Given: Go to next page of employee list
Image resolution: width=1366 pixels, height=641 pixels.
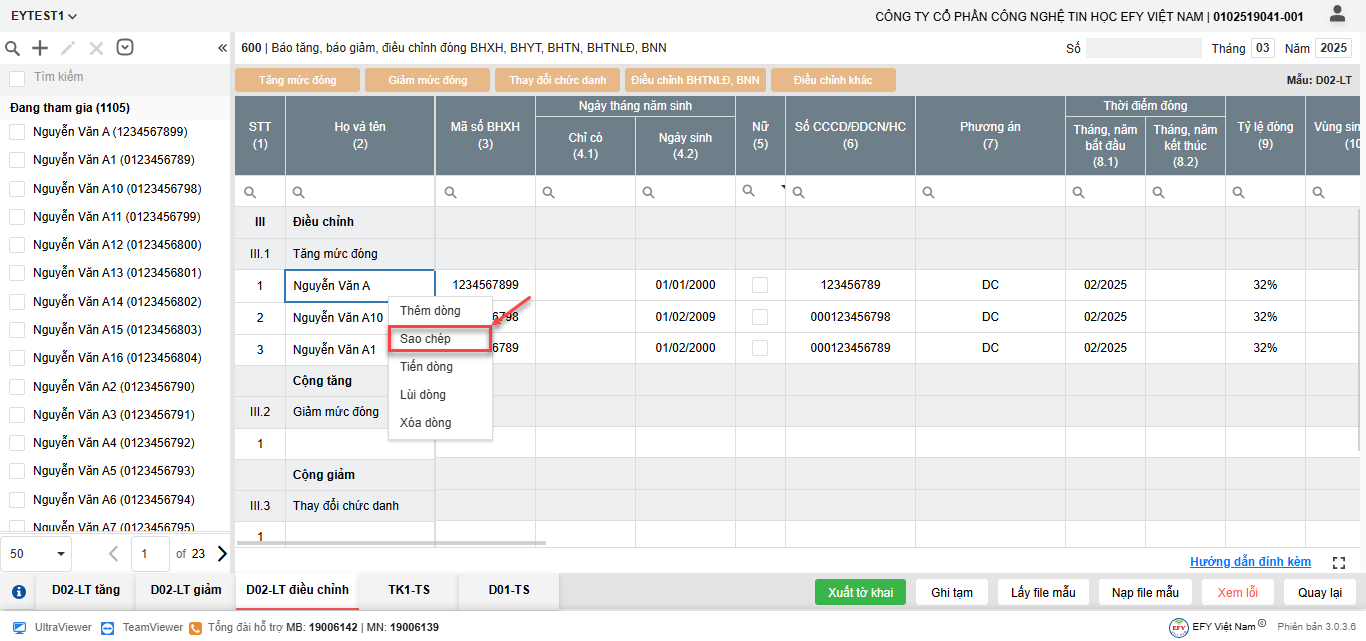Looking at the screenshot, I should click(x=222, y=553).
